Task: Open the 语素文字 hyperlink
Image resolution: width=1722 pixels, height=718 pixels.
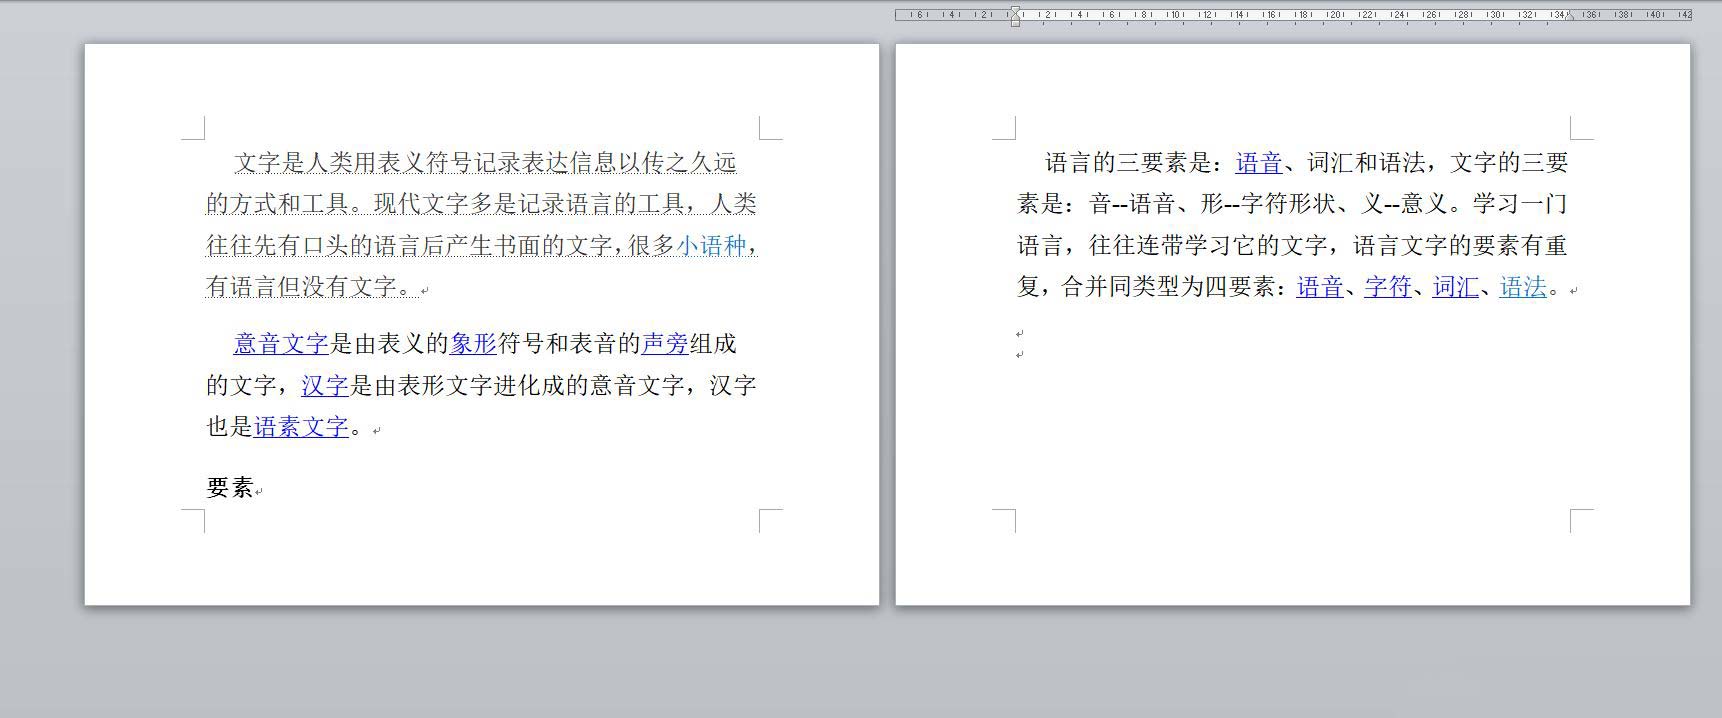Action: [301, 427]
